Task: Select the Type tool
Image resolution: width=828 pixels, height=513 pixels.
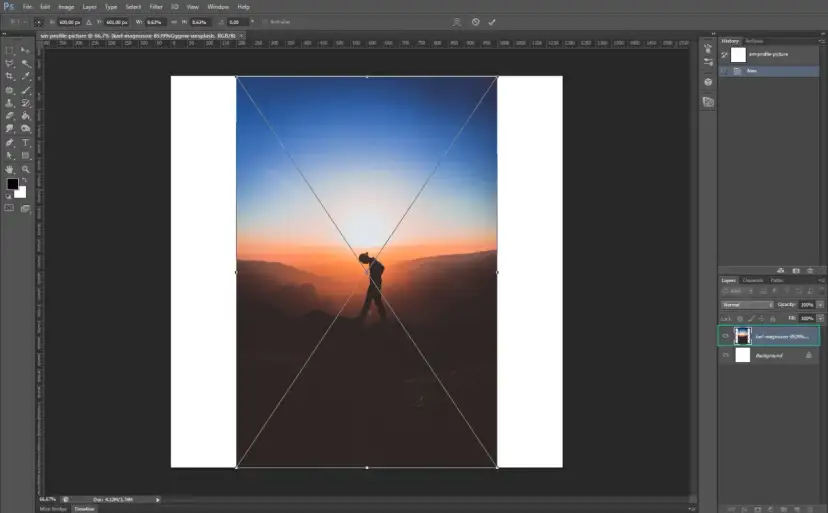Action: click(25, 142)
